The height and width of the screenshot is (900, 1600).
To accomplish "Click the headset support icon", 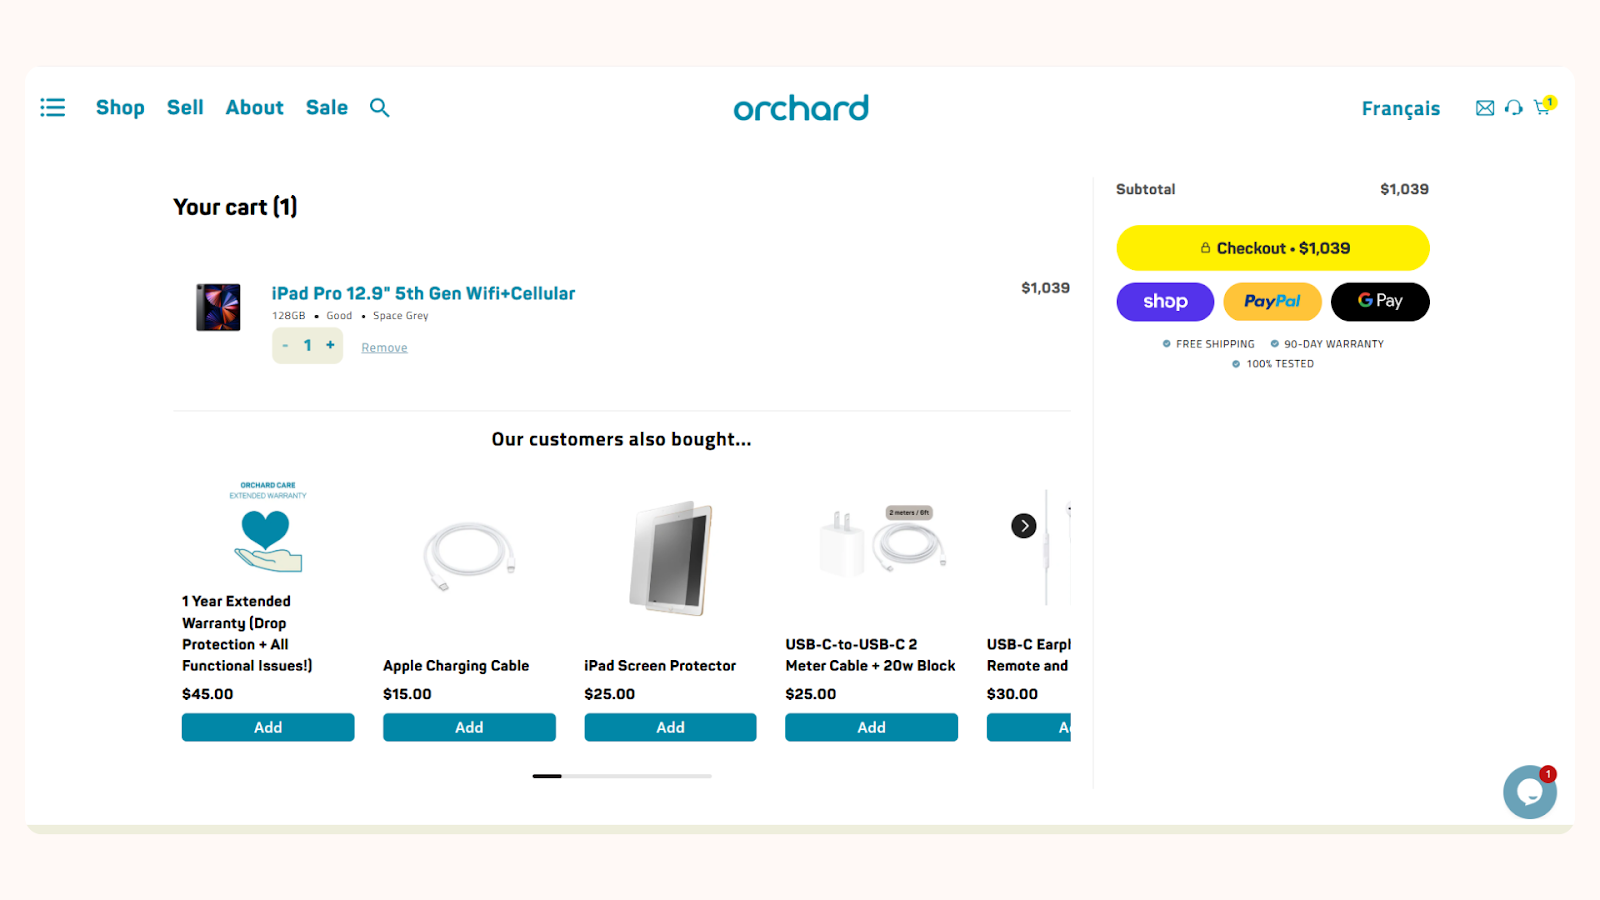I will tap(1512, 107).
